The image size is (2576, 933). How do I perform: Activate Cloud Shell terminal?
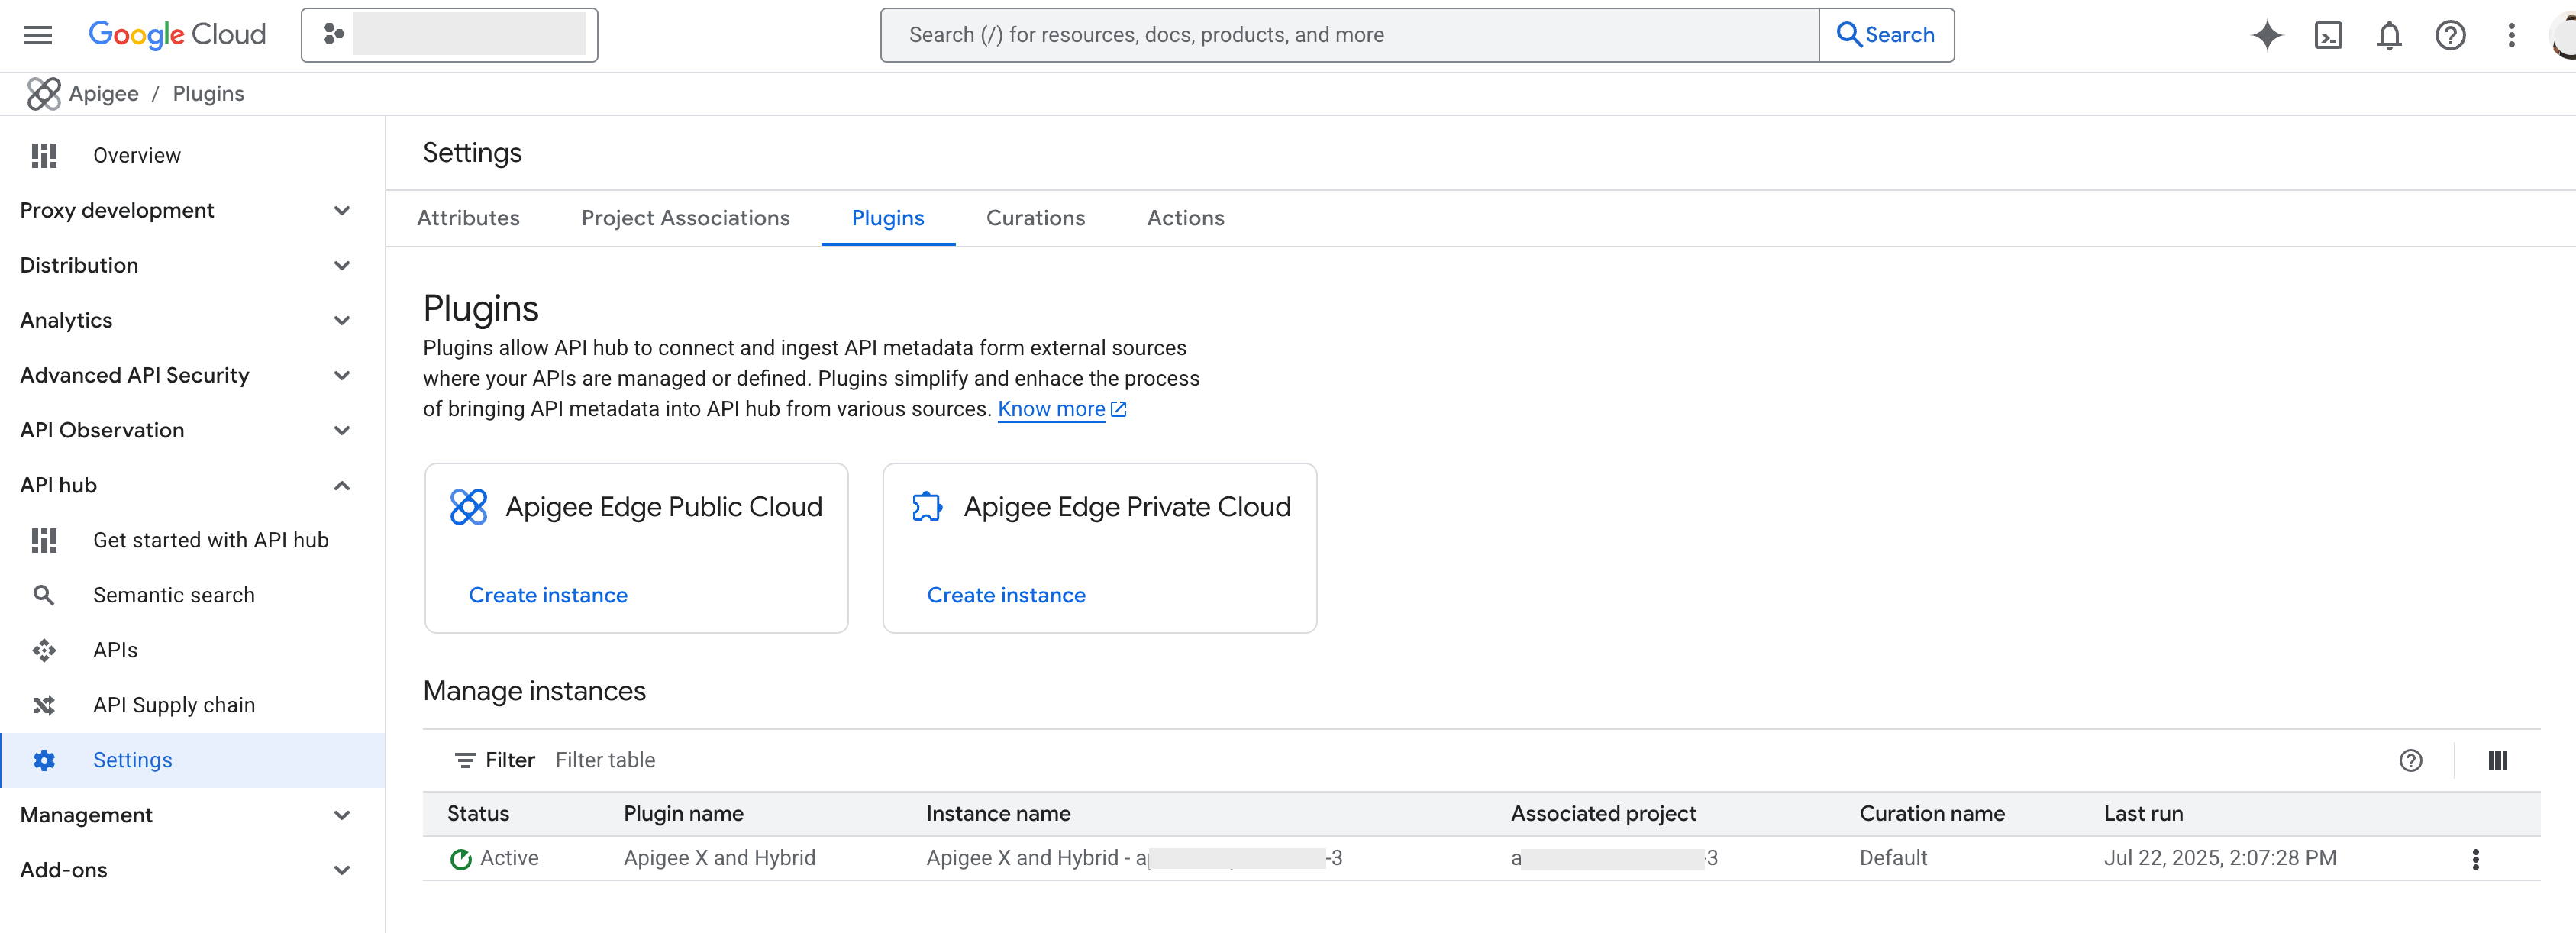[2329, 34]
